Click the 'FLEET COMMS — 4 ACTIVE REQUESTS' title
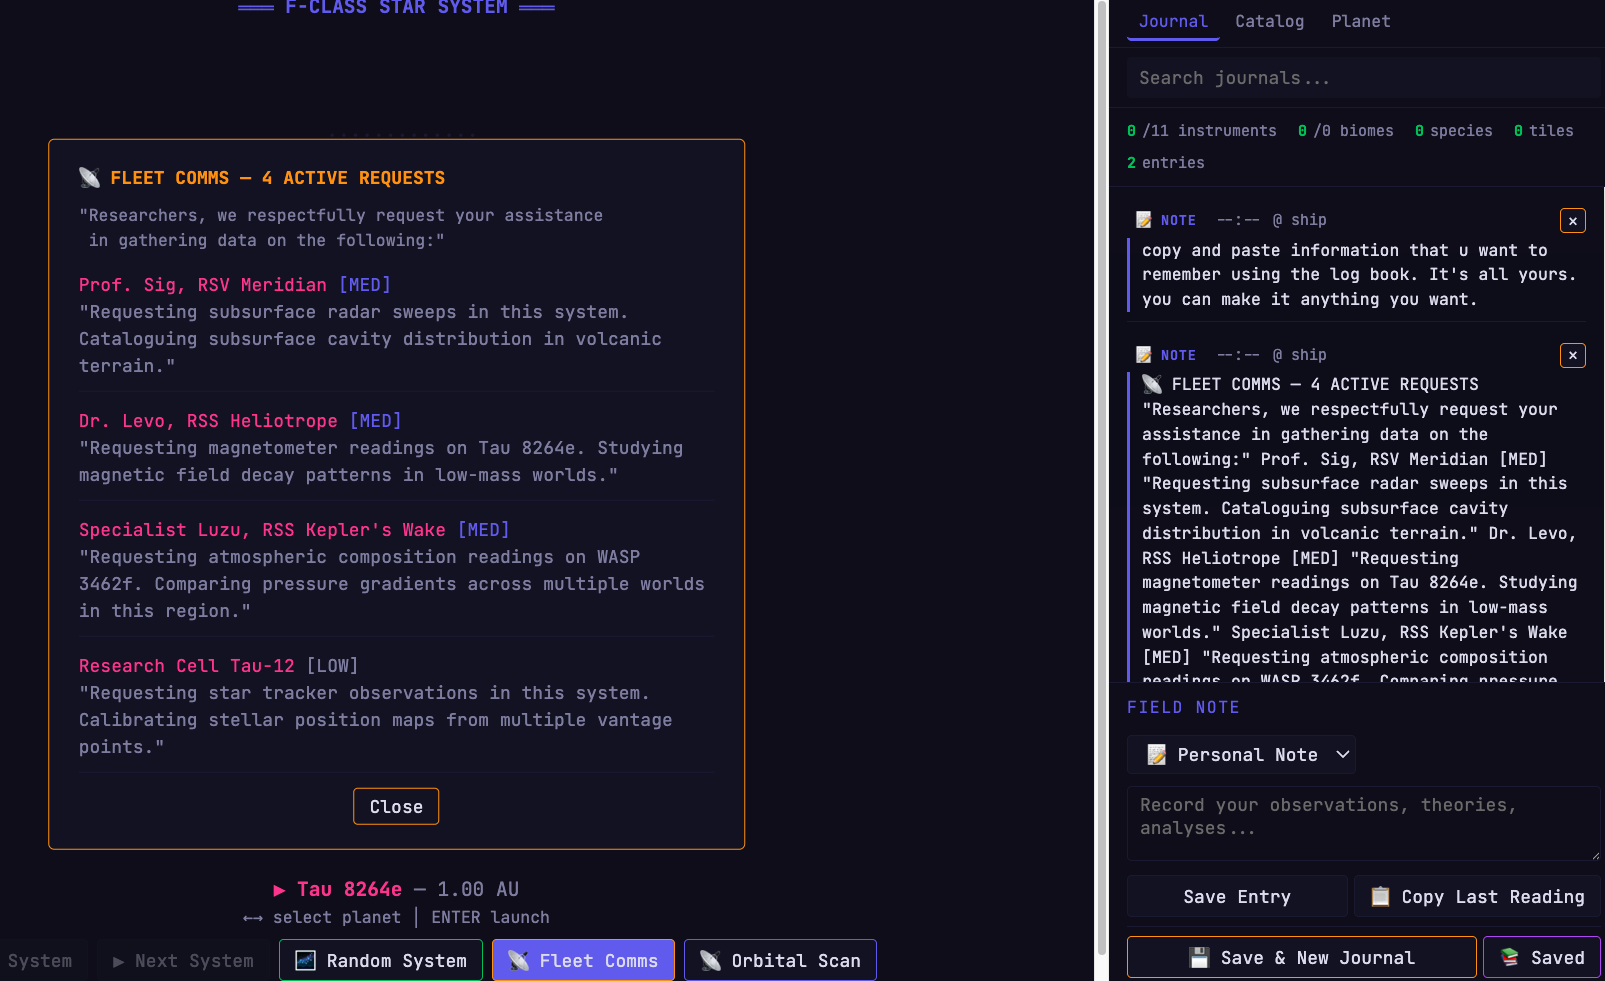The image size is (1605, 981). pos(278,178)
